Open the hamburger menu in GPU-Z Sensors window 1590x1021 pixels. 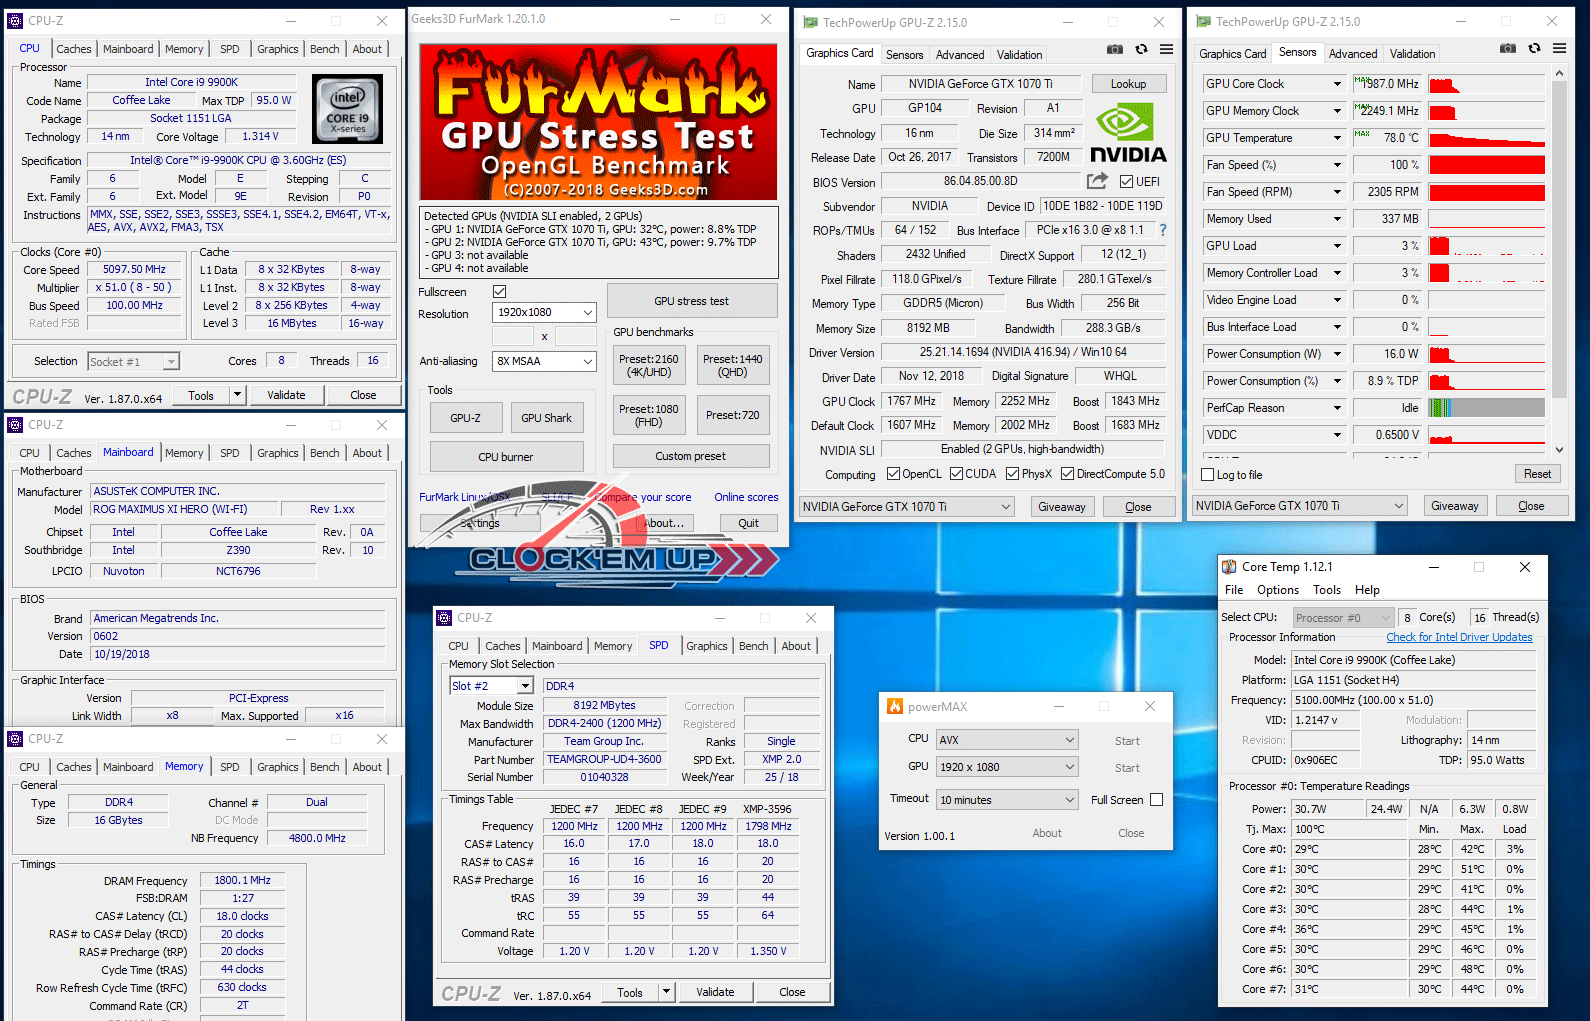1559,49
